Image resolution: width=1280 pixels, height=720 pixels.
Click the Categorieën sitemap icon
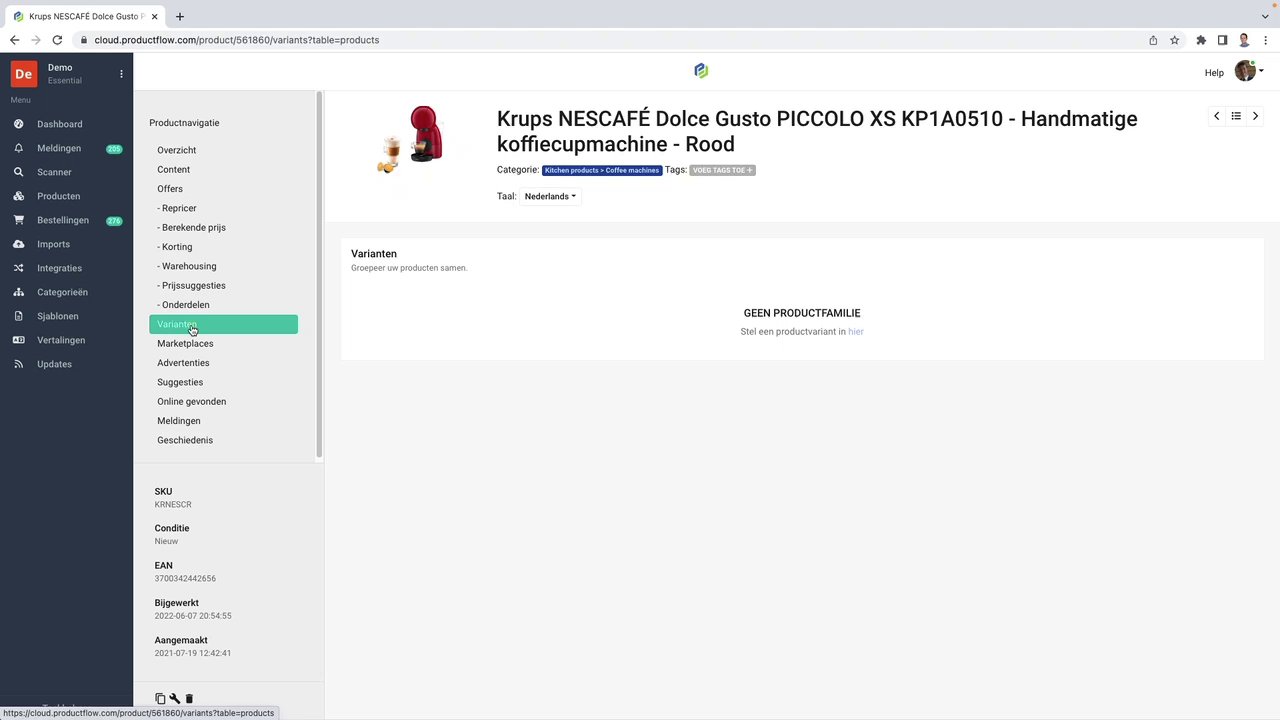coord(18,292)
